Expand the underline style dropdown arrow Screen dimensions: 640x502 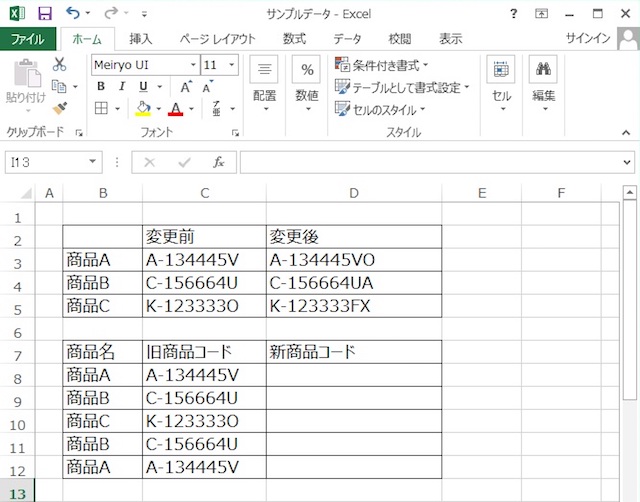160,87
